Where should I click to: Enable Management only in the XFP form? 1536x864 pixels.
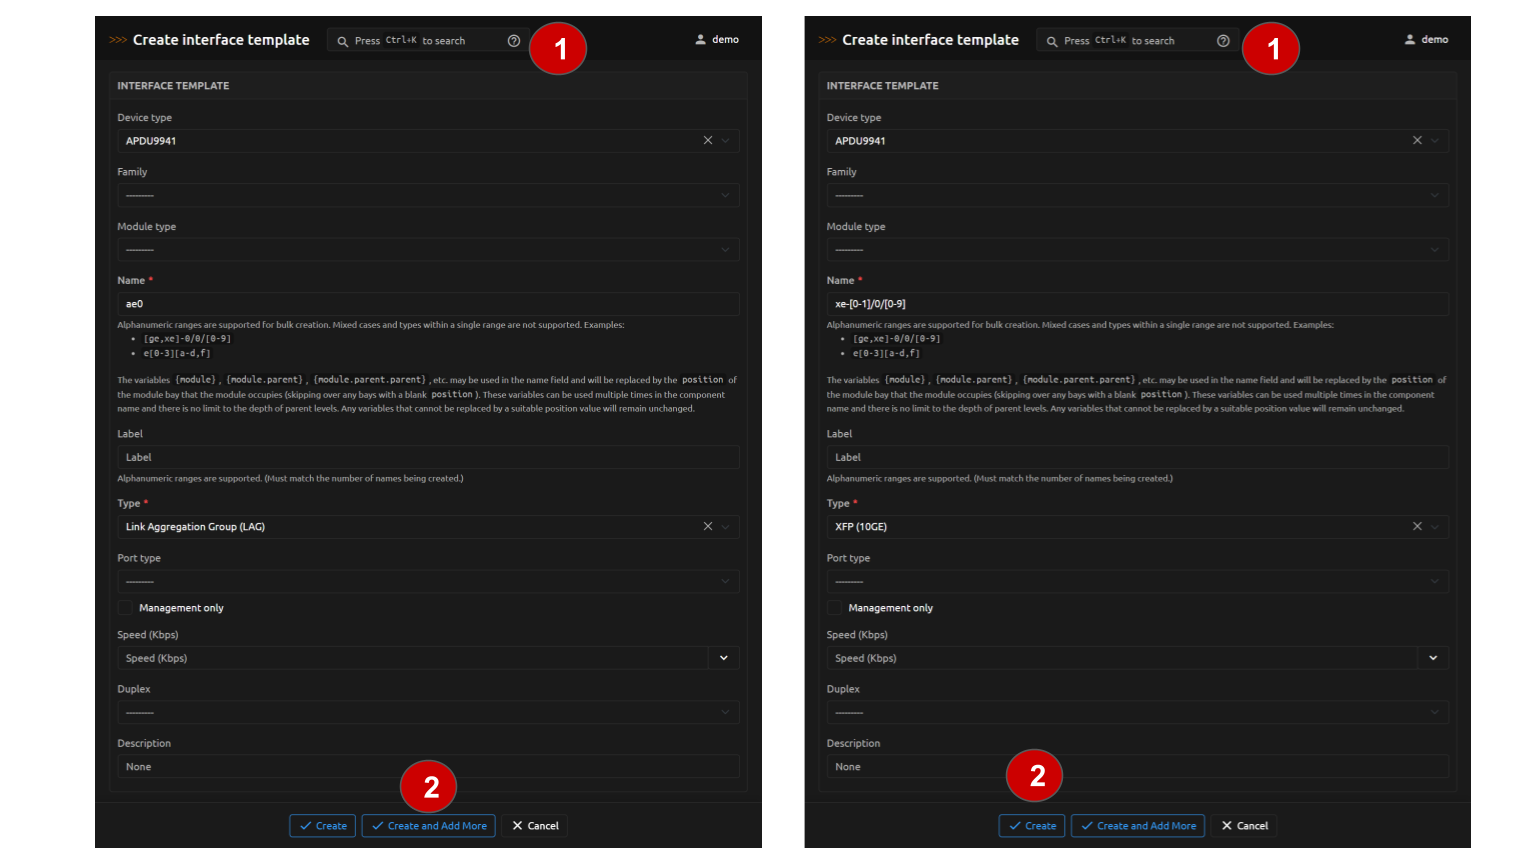coord(834,608)
